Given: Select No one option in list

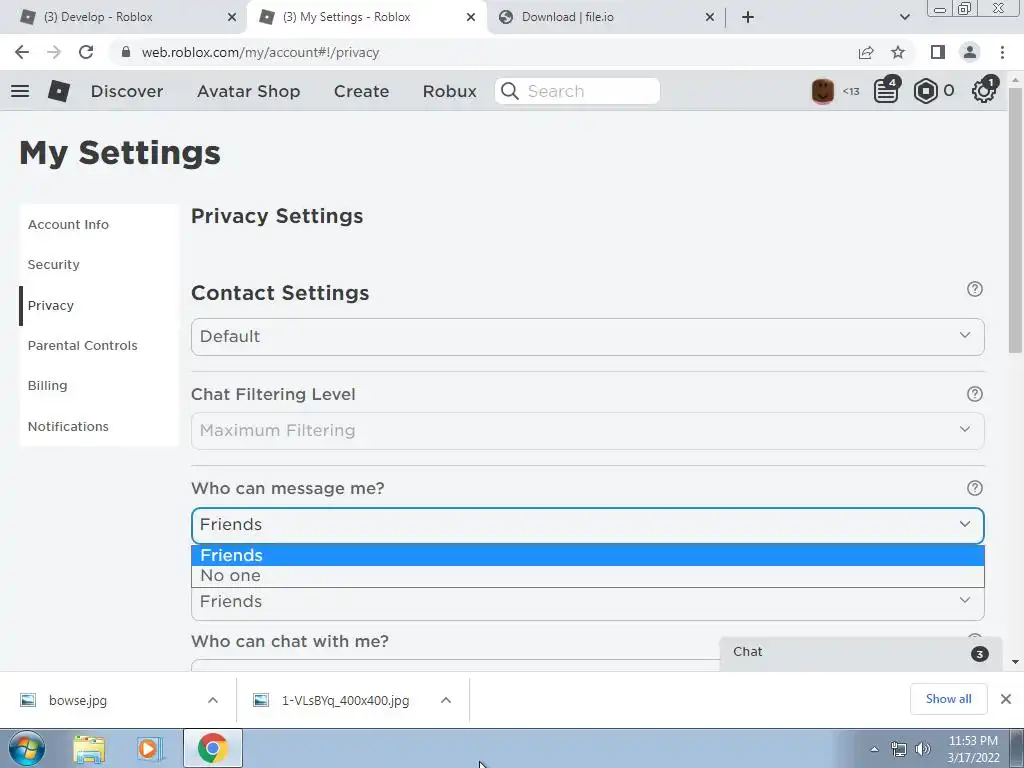Looking at the screenshot, I should pyautogui.click(x=587, y=575).
